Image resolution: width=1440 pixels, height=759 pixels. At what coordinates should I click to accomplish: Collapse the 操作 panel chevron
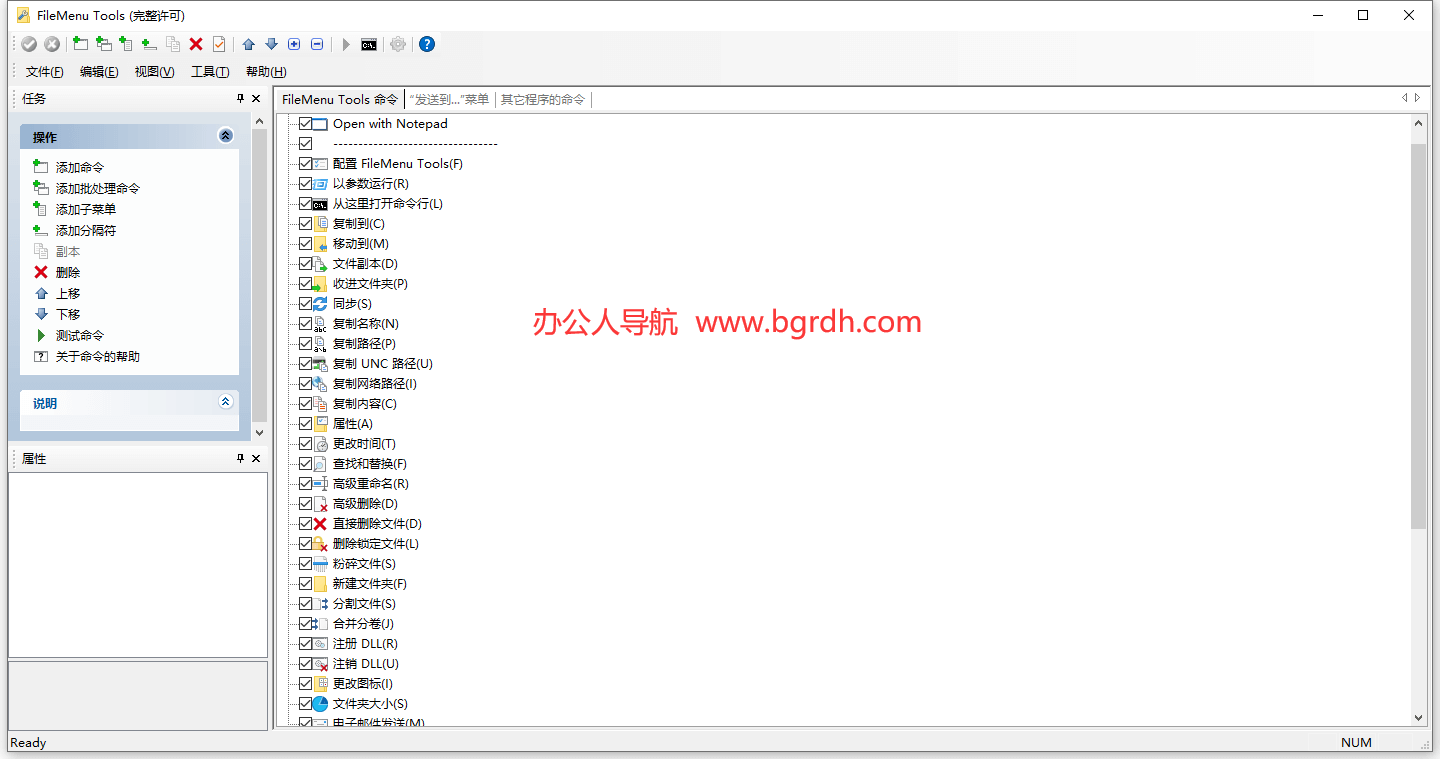click(225, 136)
